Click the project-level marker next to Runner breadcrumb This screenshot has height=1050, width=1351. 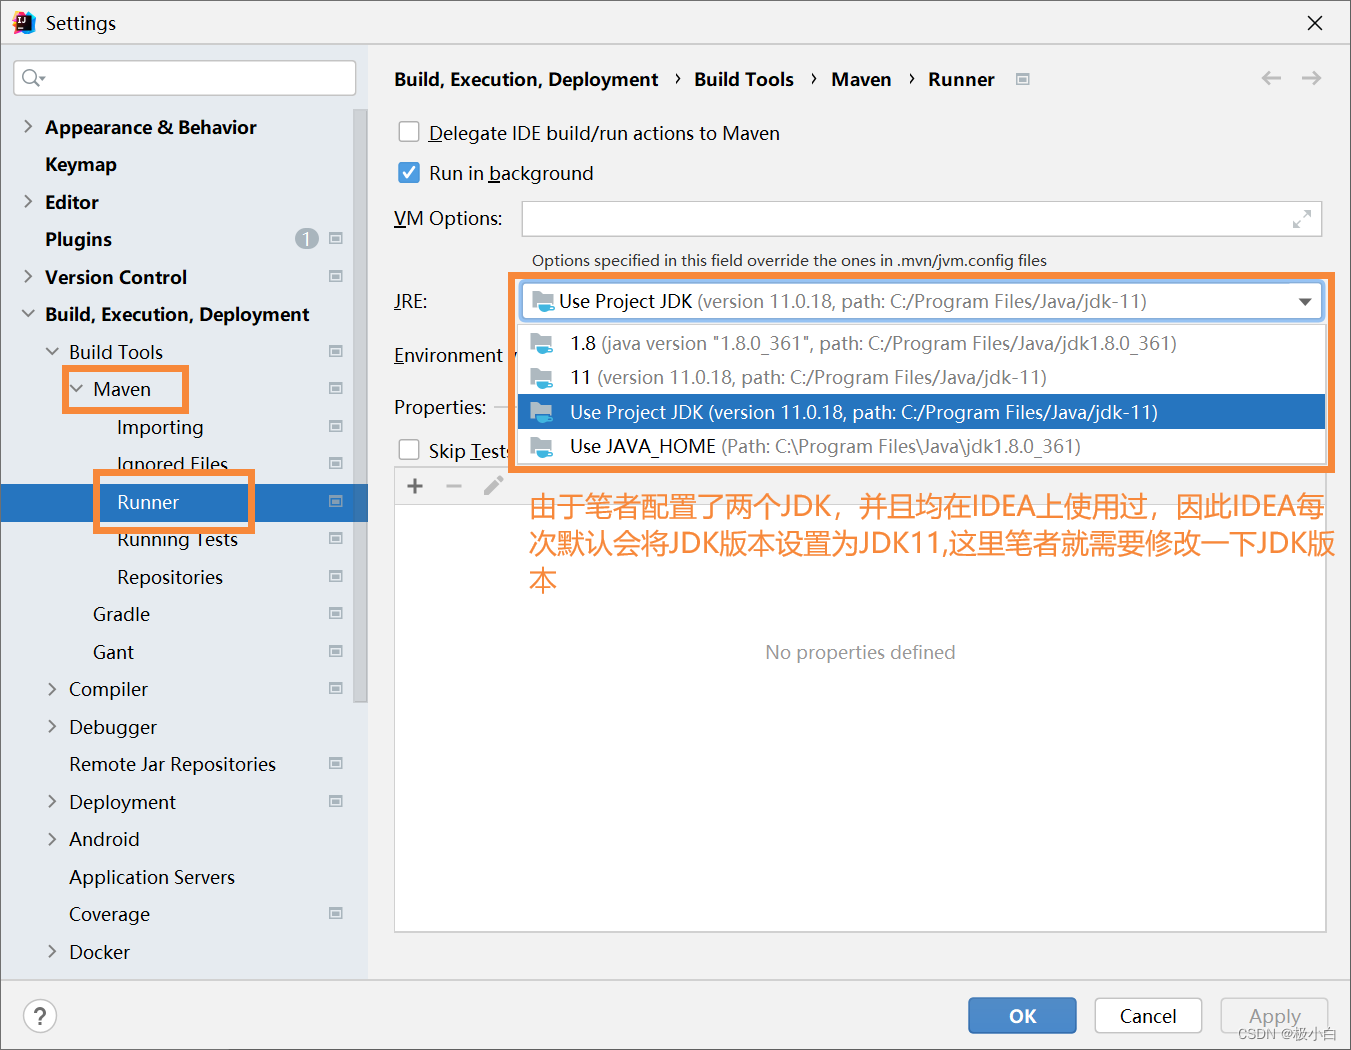tap(1022, 79)
